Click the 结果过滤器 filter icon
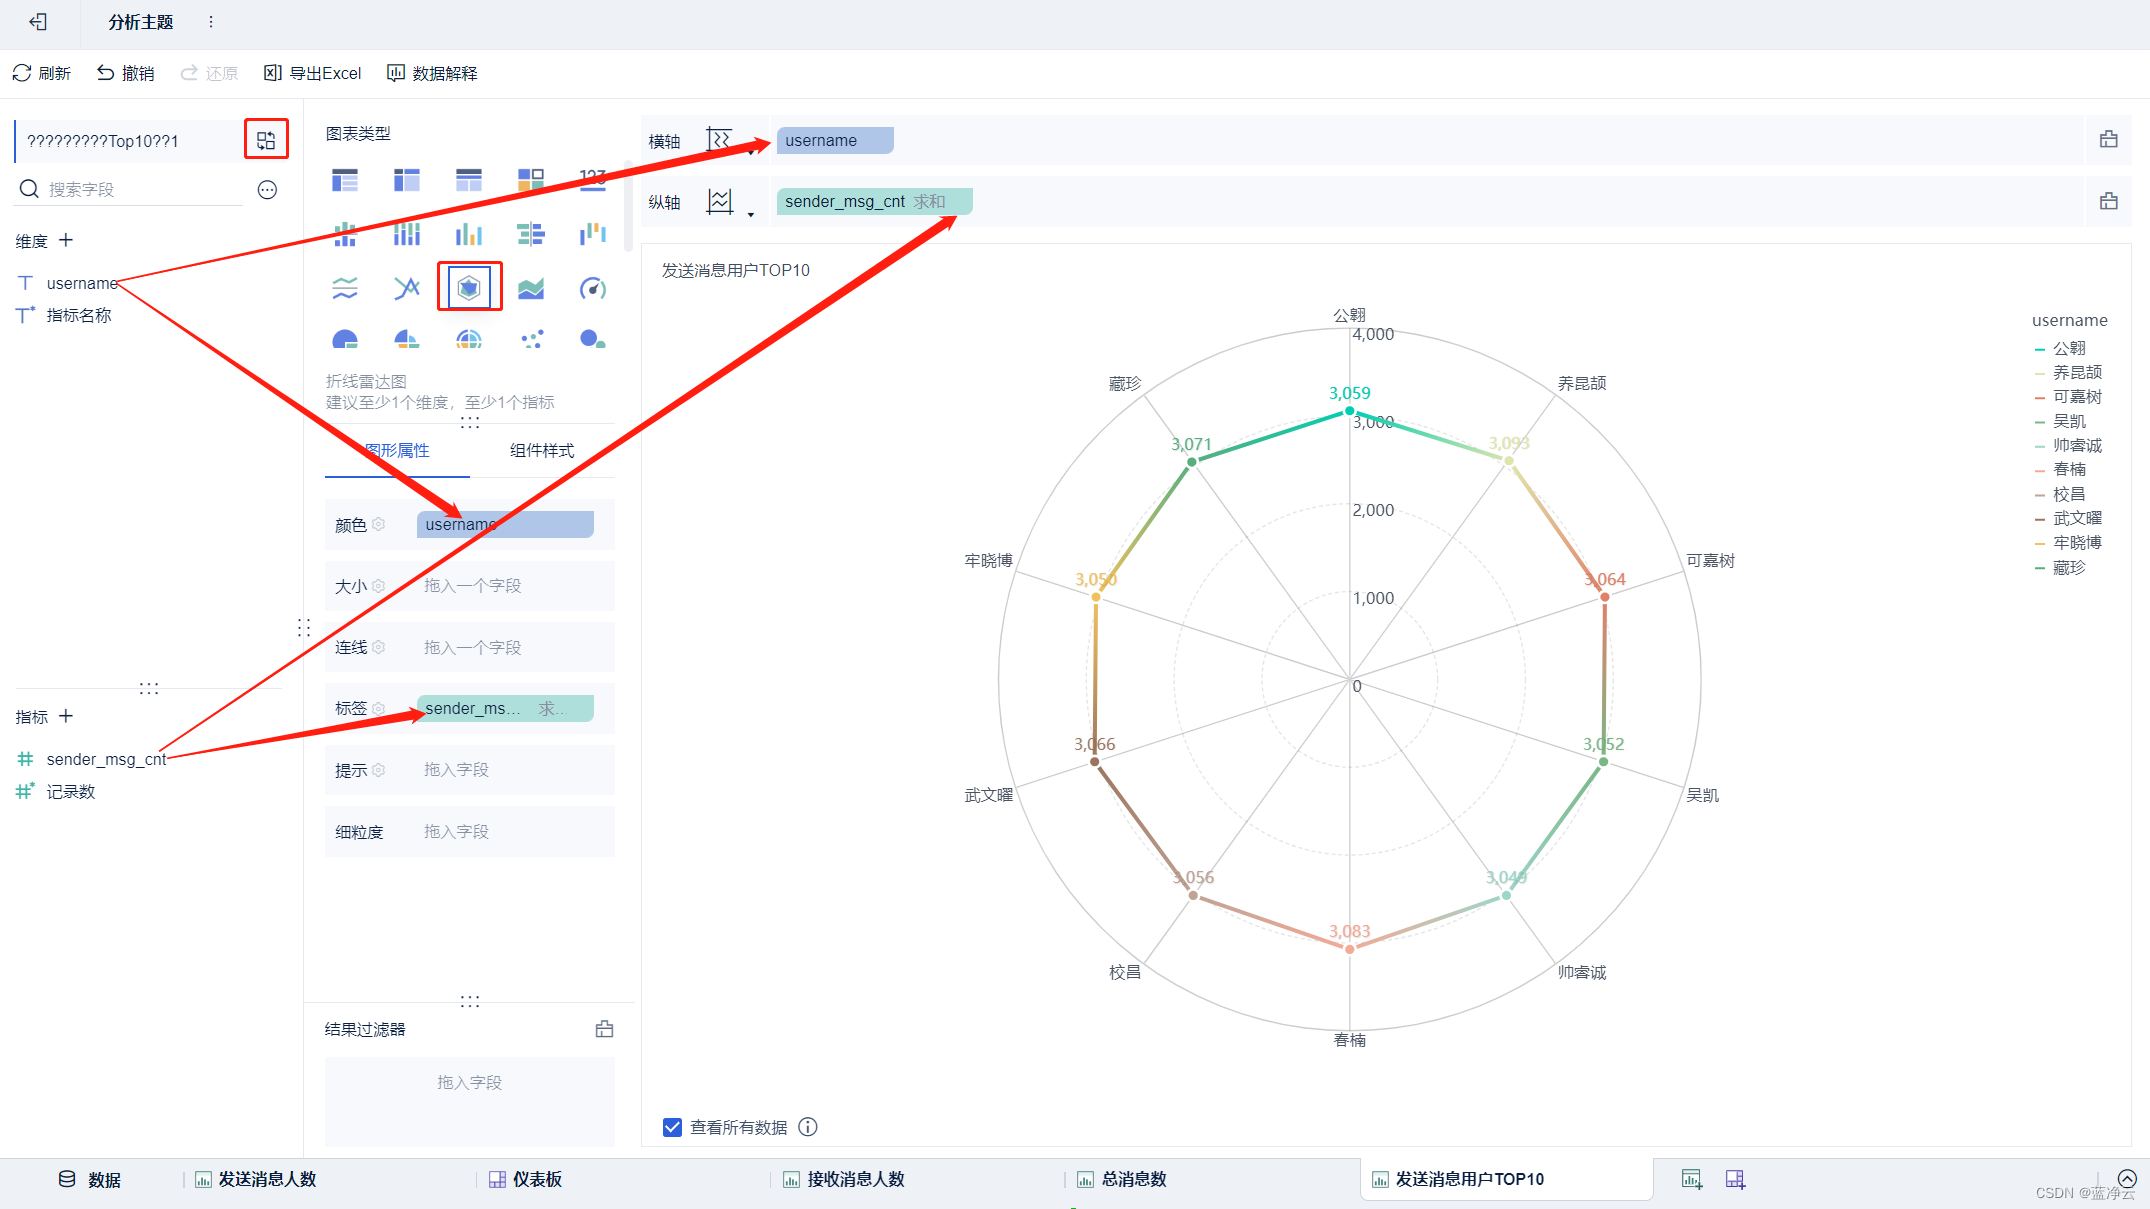Screen dimensions: 2150x1209 point(604,1029)
